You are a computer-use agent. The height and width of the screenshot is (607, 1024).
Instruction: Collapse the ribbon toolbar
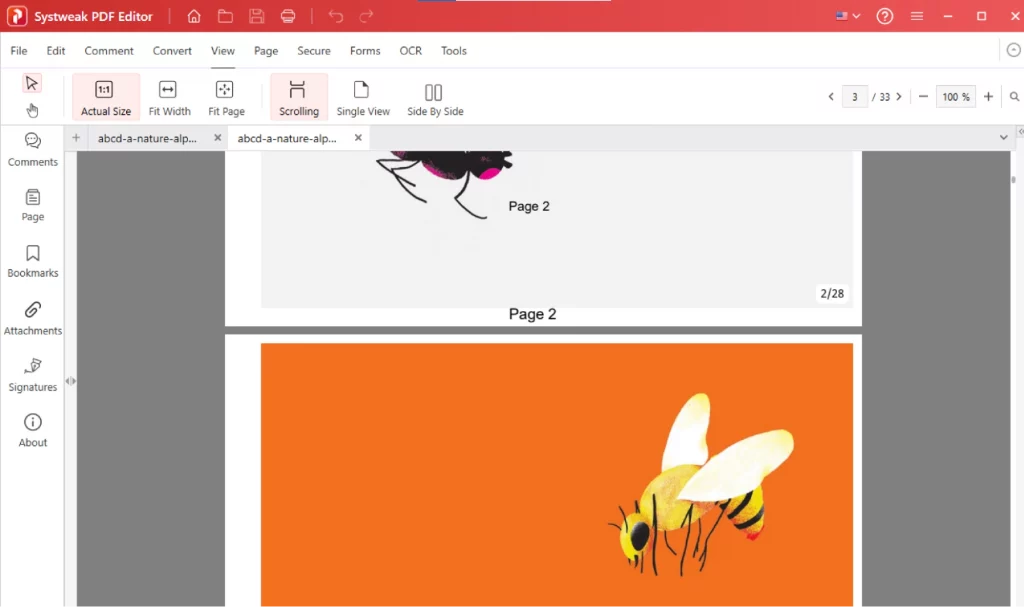click(x=1012, y=50)
